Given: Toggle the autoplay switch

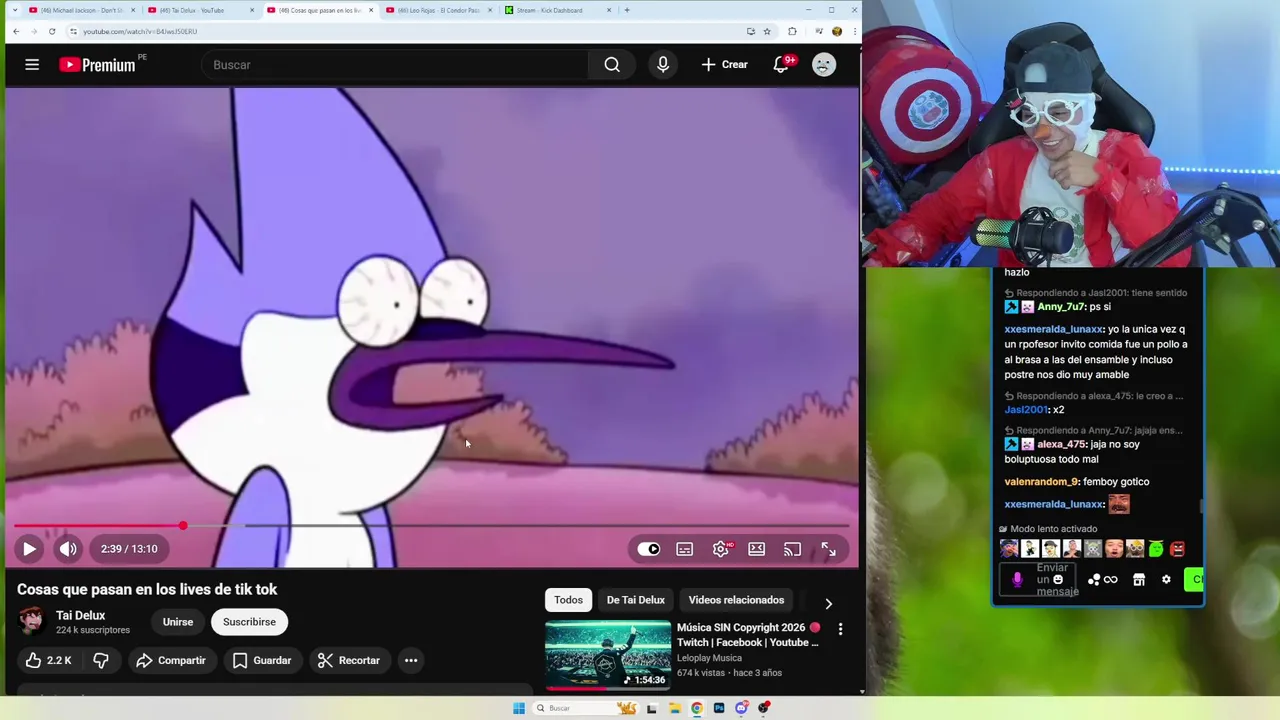Looking at the screenshot, I should pyautogui.click(x=649, y=549).
